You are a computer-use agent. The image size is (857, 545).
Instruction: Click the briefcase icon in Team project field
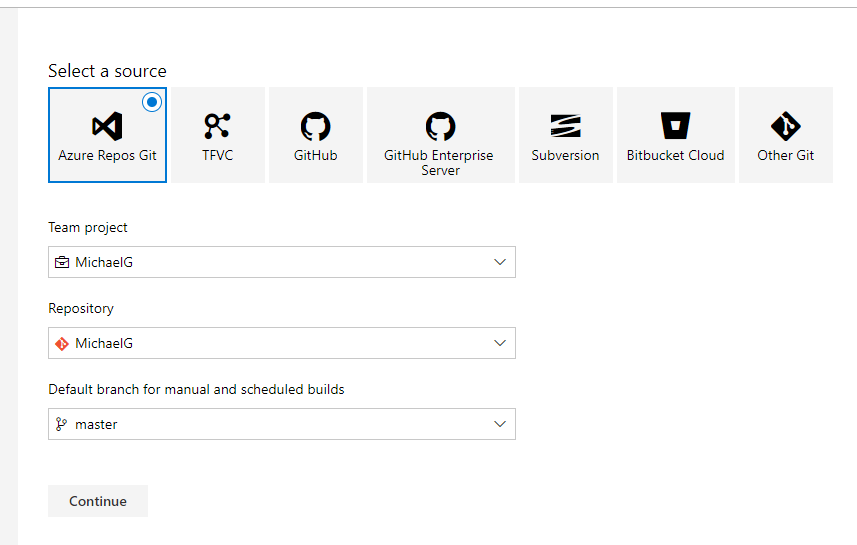(x=62, y=262)
